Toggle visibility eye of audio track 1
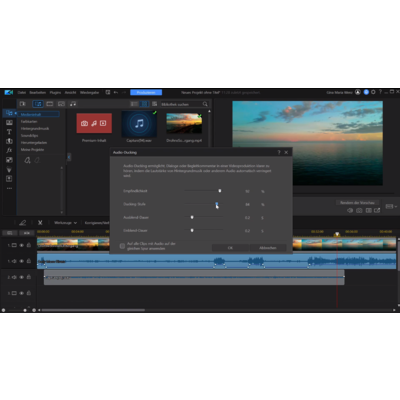This screenshot has height=400, width=400. coord(21,261)
